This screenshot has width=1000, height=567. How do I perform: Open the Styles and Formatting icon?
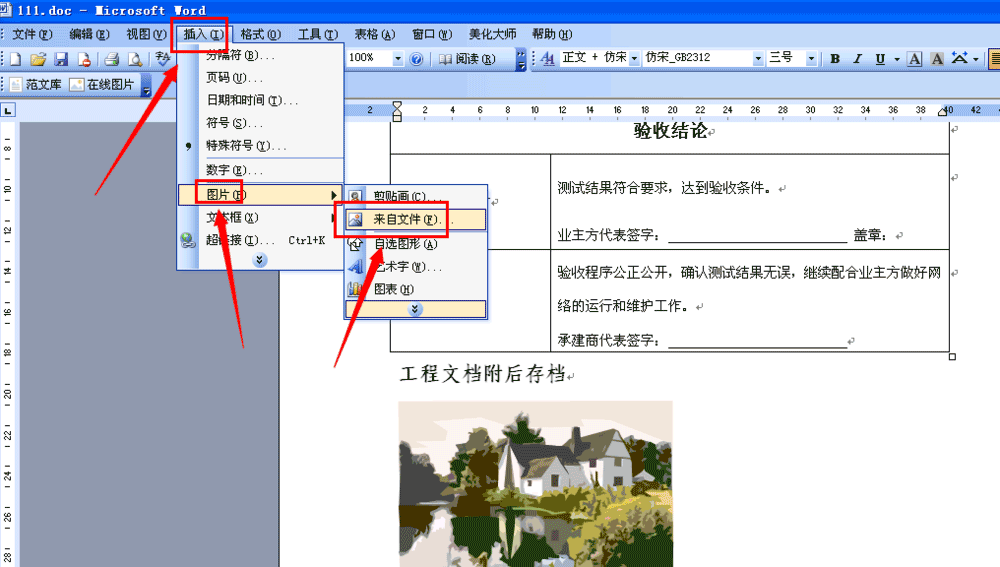pyautogui.click(x=547, y=59)
